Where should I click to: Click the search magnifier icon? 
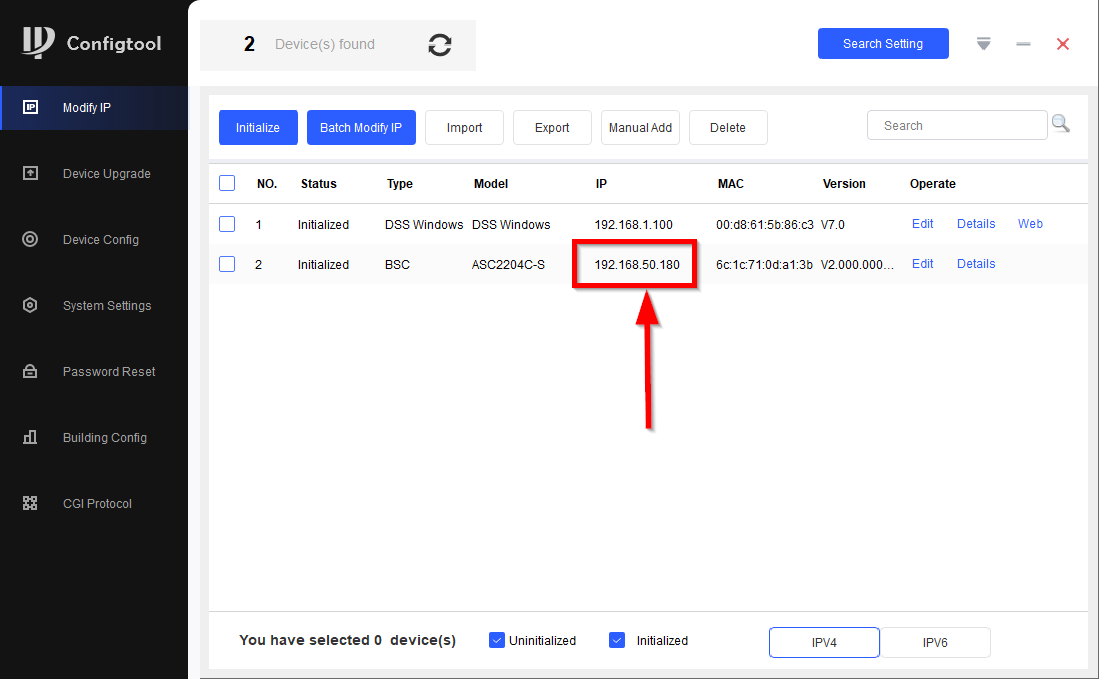click(x=1060, y=124)
